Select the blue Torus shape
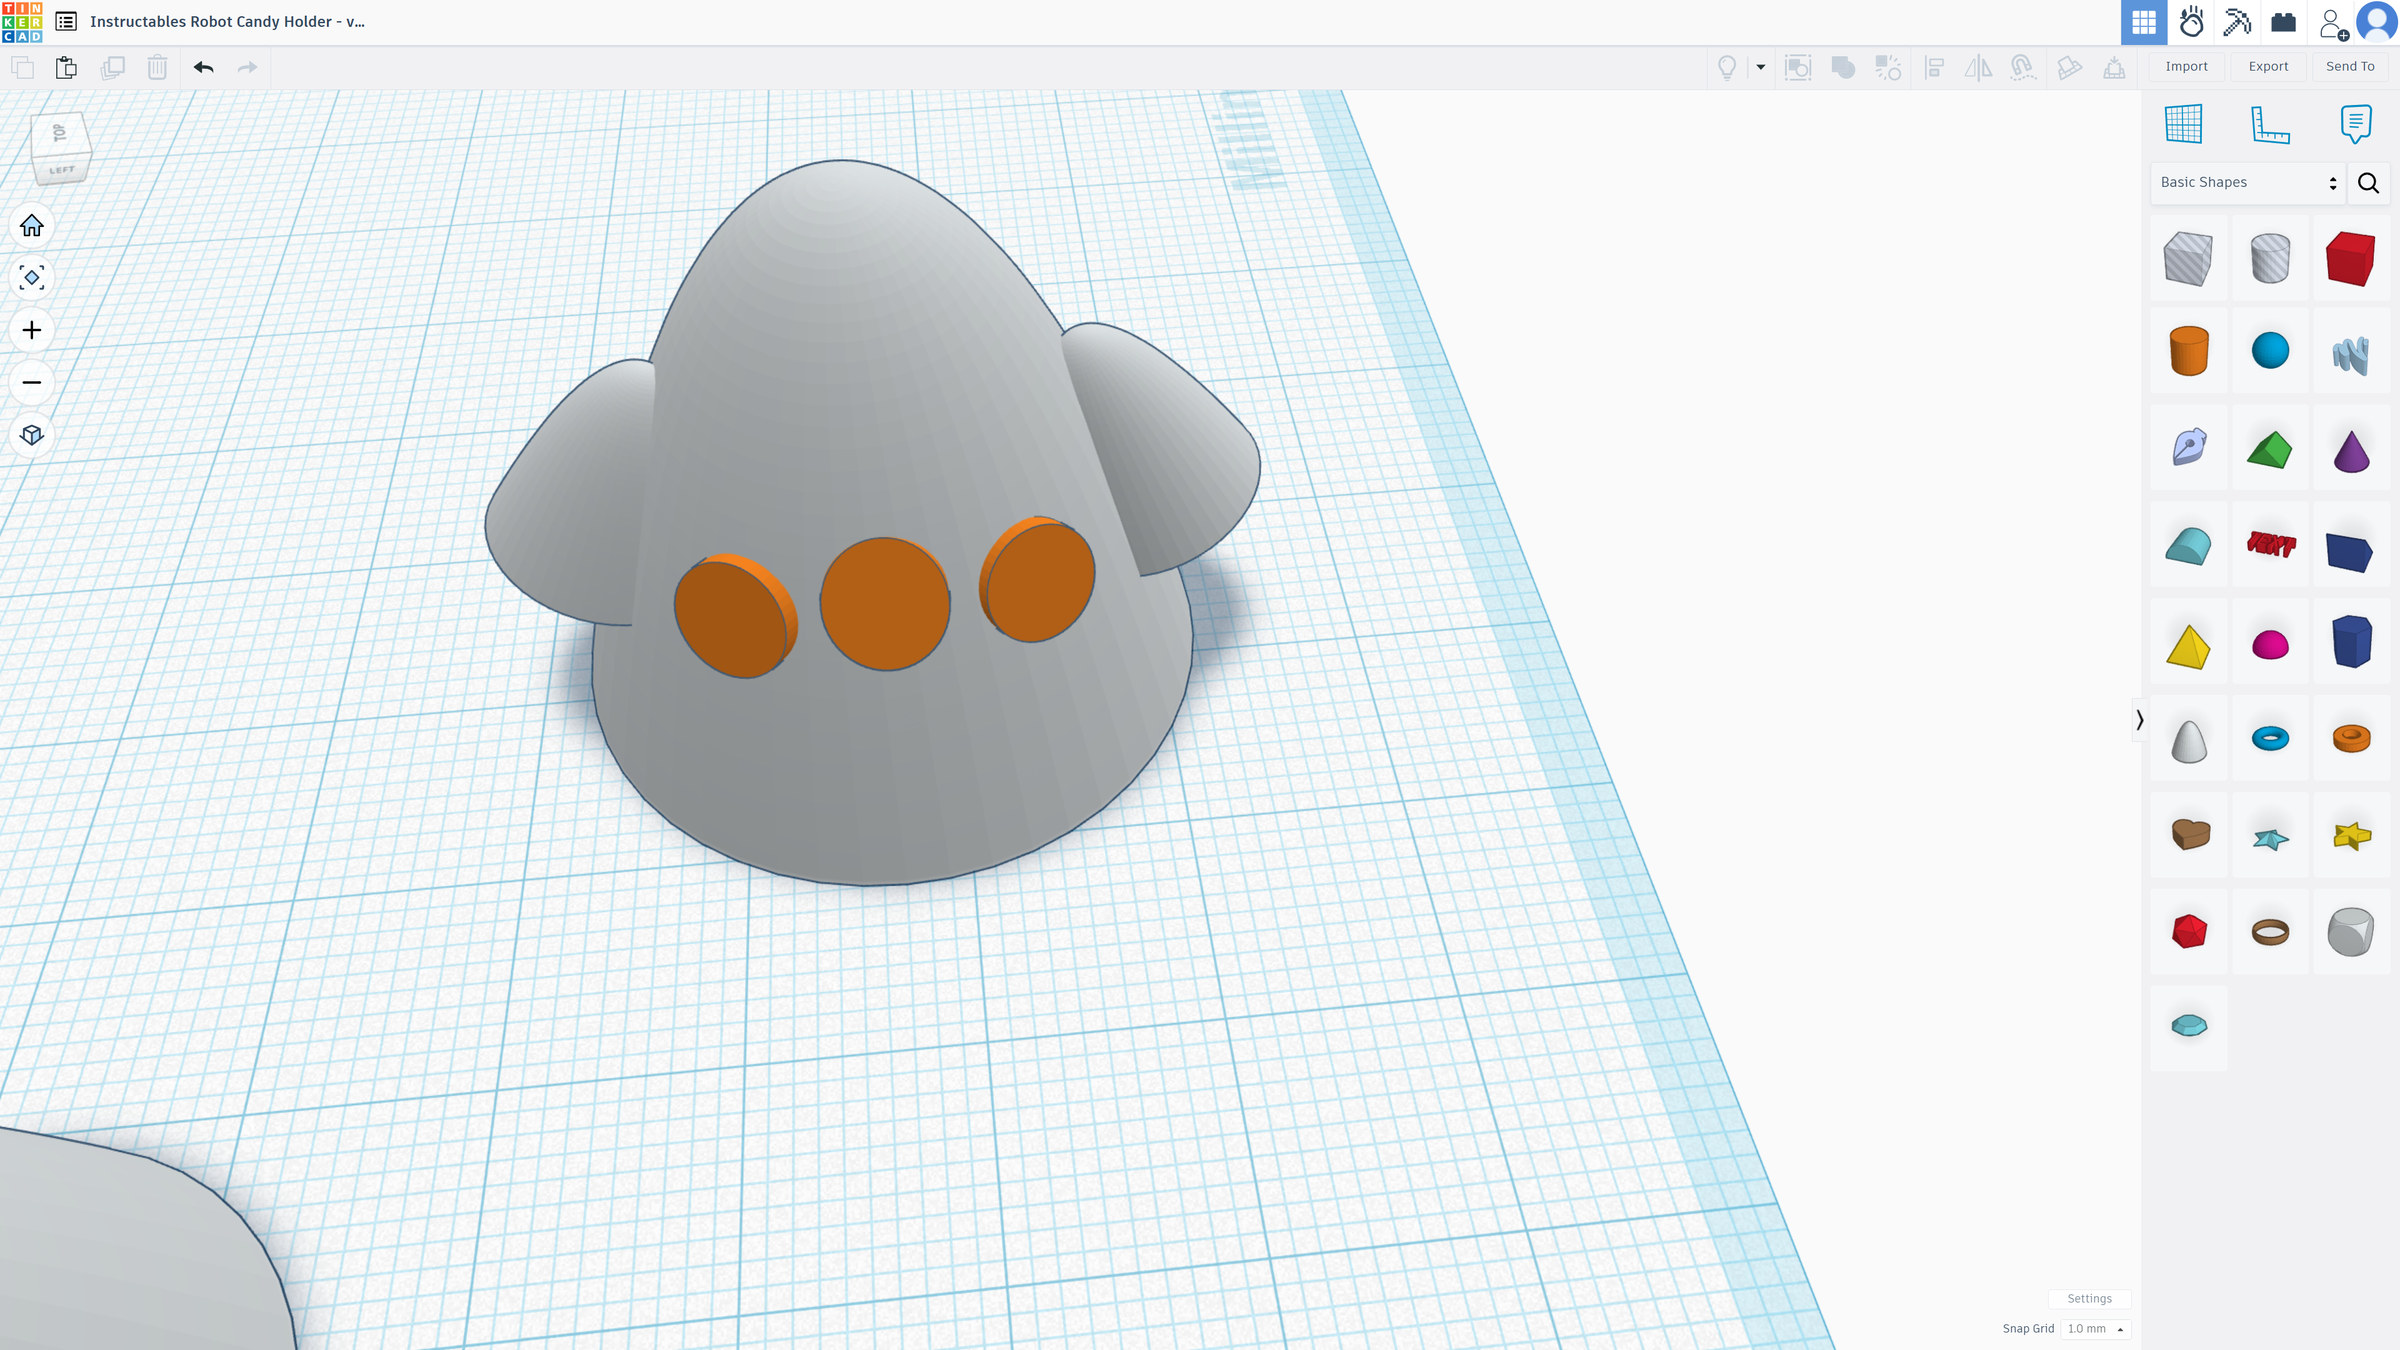Screen dimensions: 2400x1350 tap(2270, 739)
